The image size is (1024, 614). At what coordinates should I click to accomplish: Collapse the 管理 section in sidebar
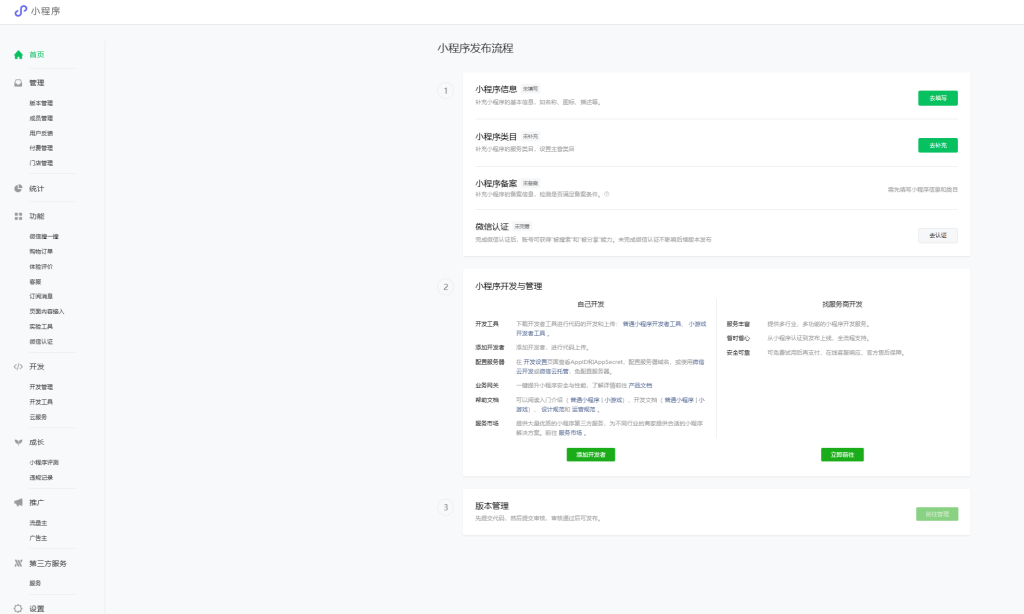pyautogui.click(x=33, y=83)
